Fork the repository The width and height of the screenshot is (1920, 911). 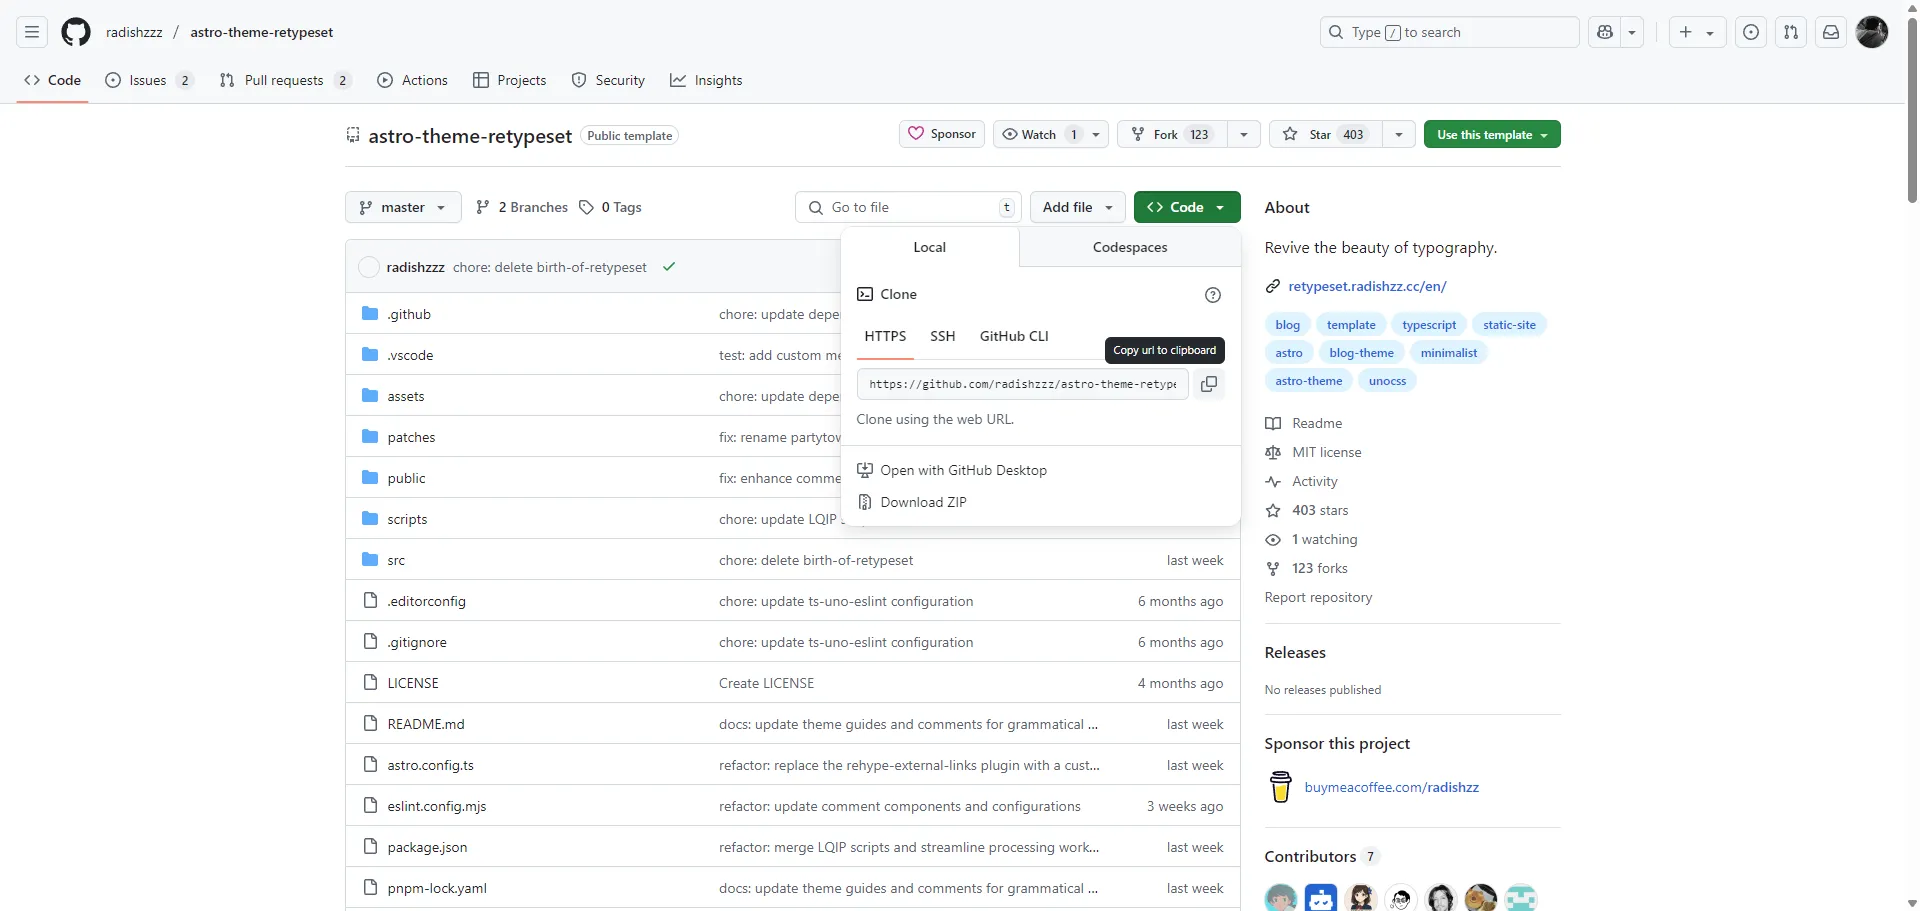click(x=1172, y=134)
